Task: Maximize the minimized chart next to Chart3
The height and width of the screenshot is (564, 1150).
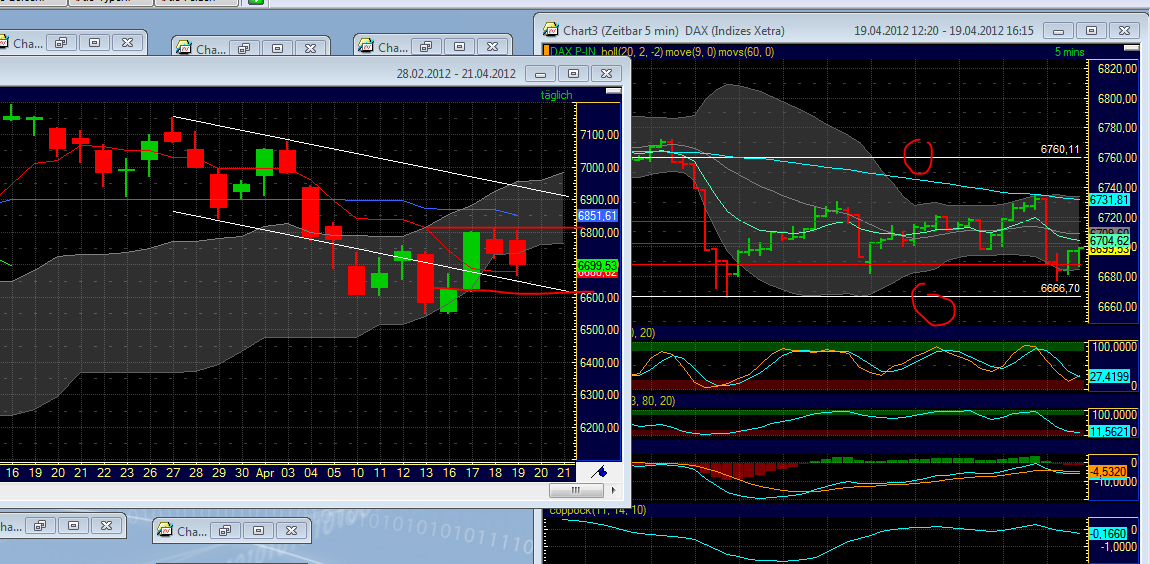Action: click(x=458, y=46)
